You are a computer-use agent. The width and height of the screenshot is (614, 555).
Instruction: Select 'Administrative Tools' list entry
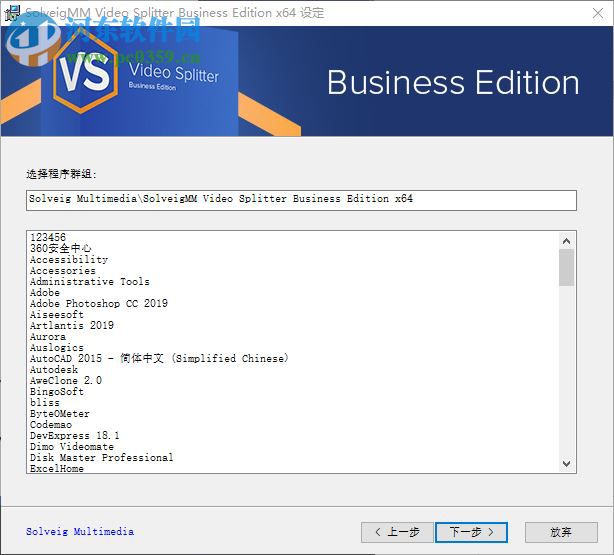[x=90, y=281]
